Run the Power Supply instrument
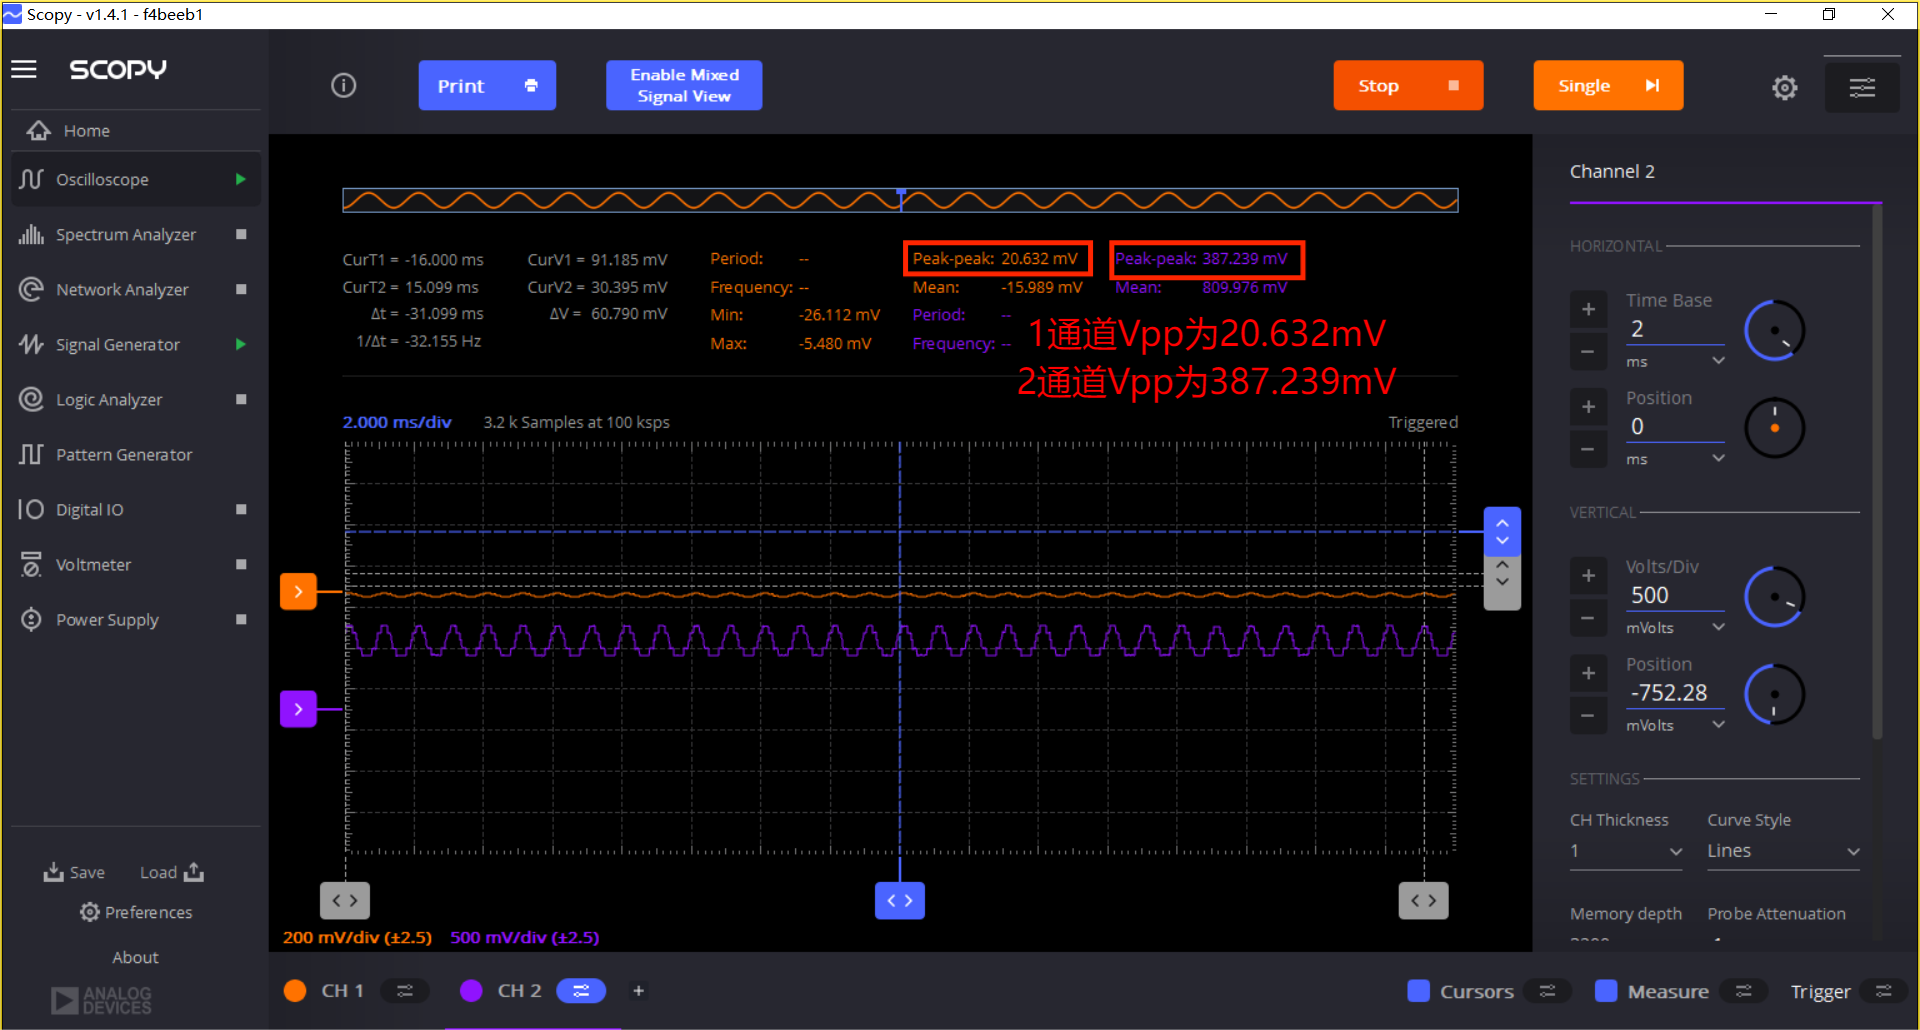 click(240, 619)
